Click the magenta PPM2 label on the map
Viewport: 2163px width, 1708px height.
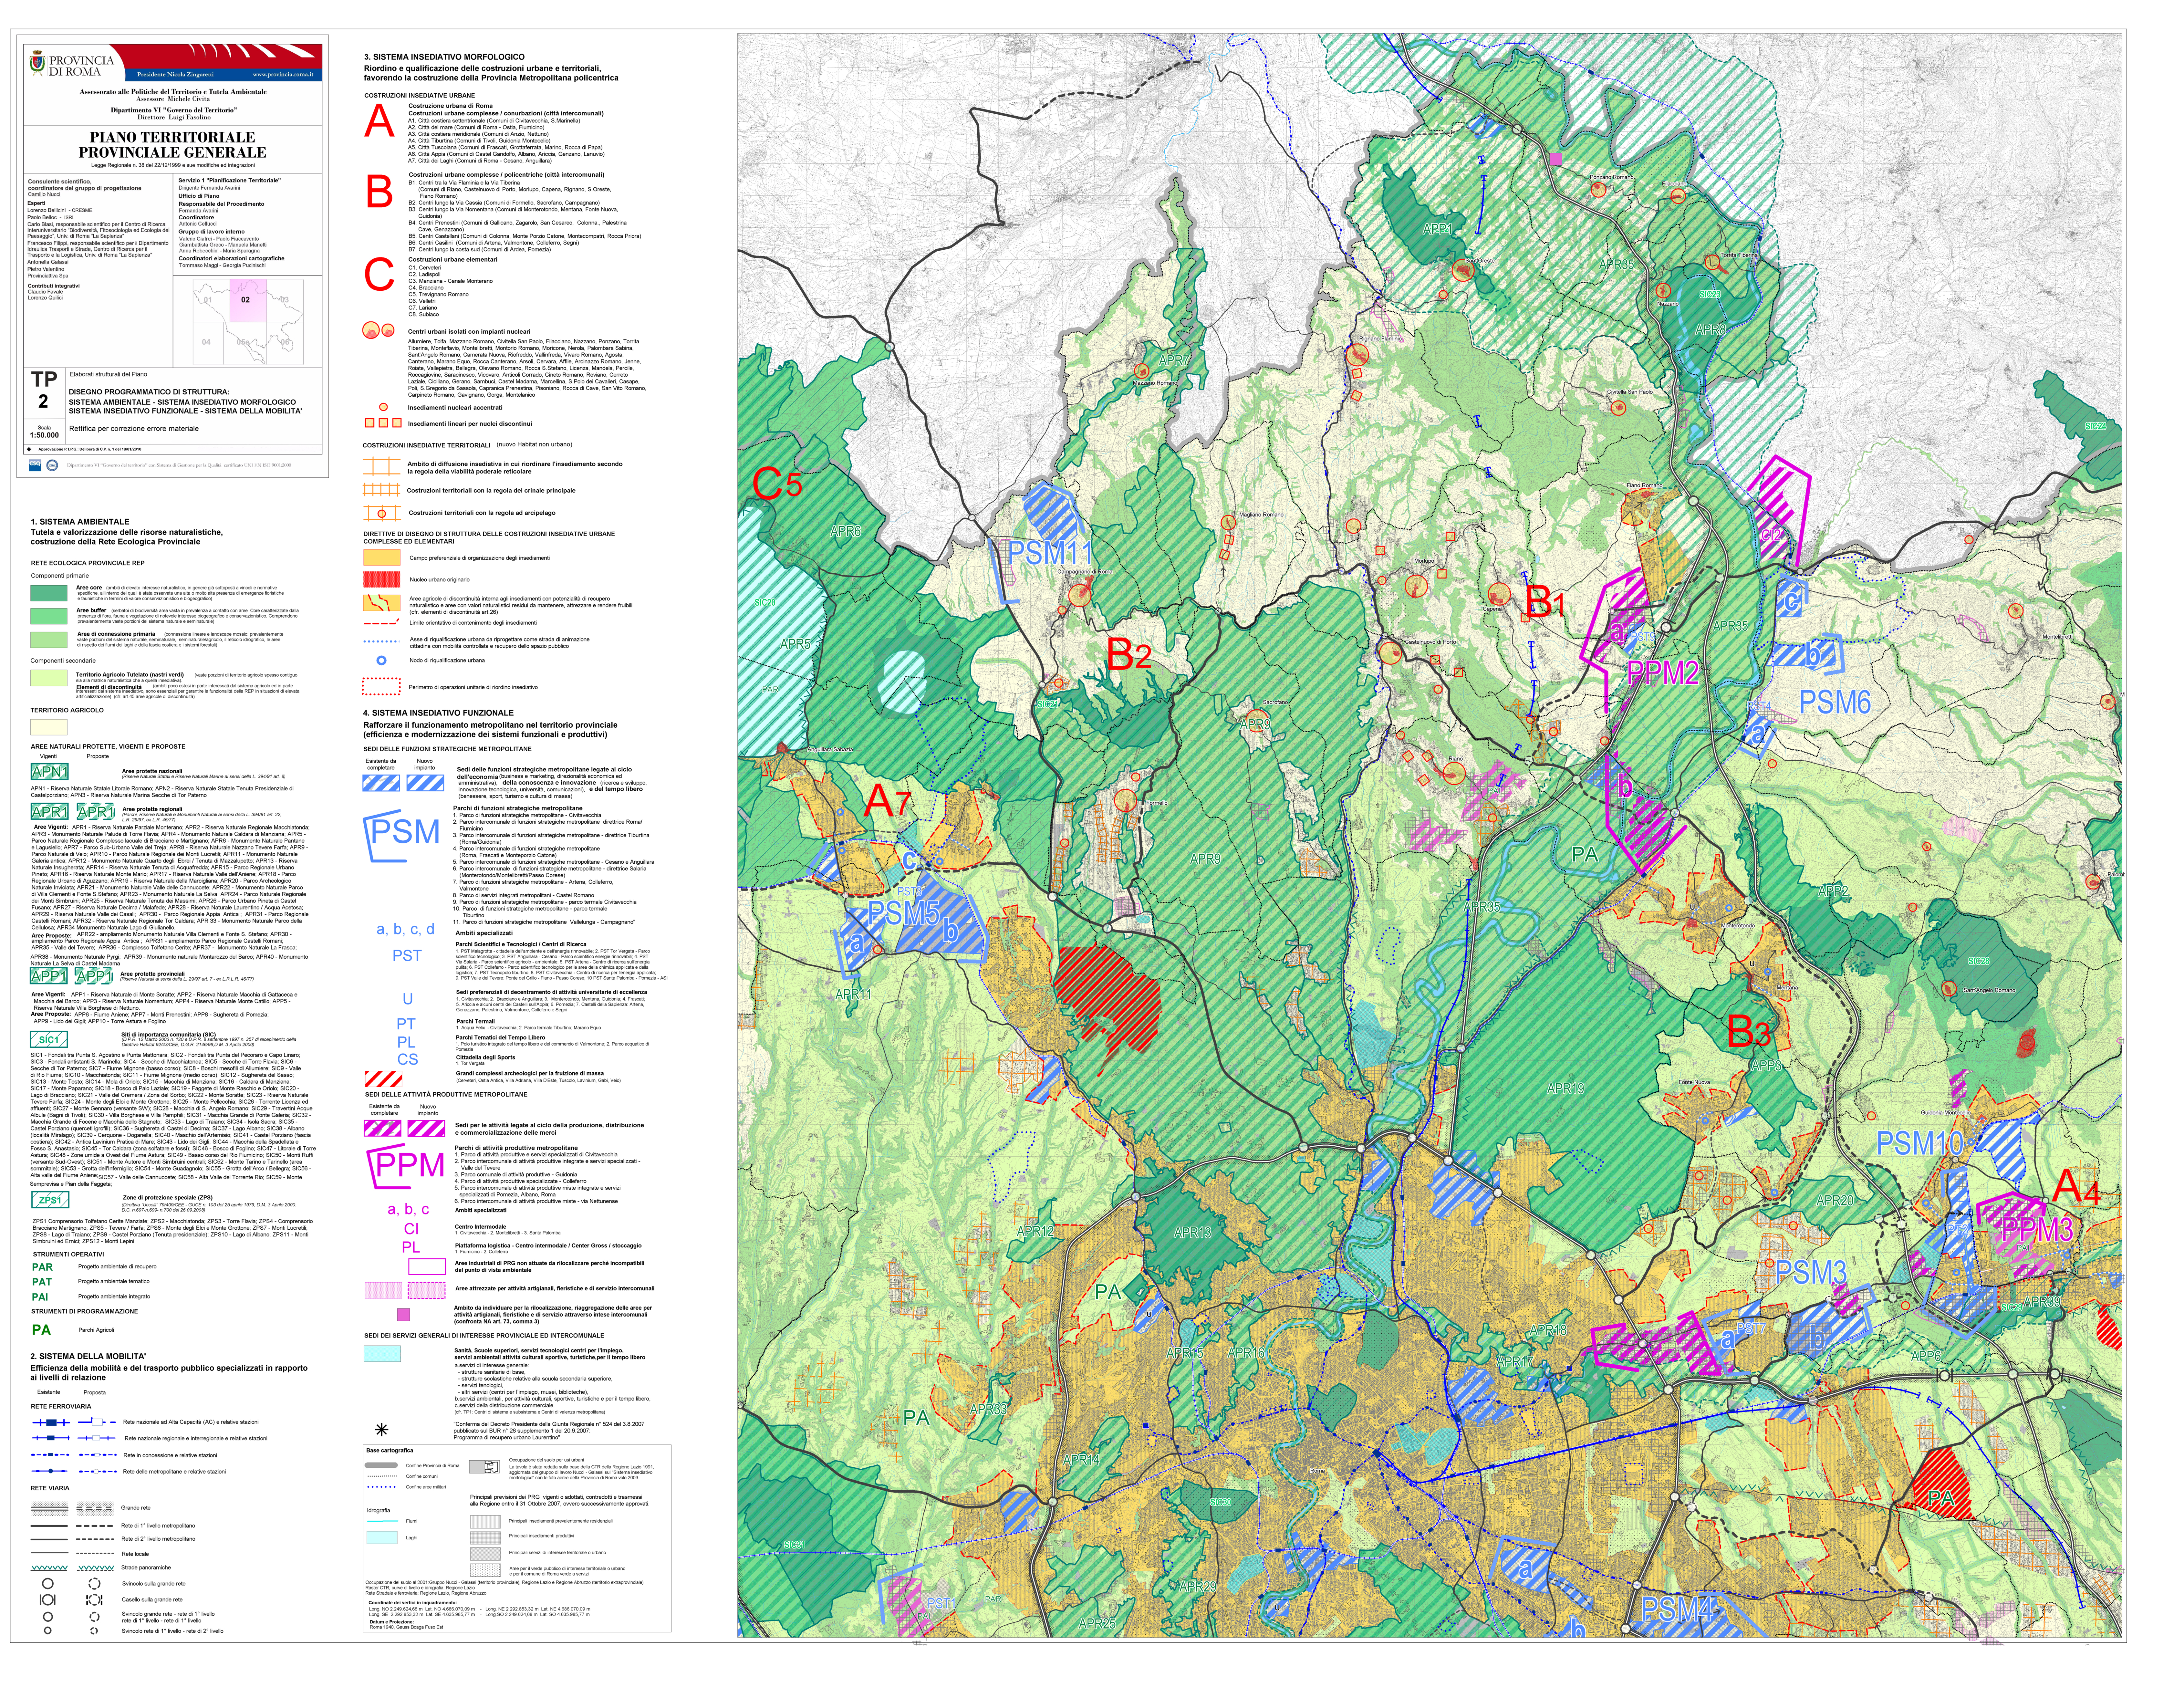pos(1663,673)
